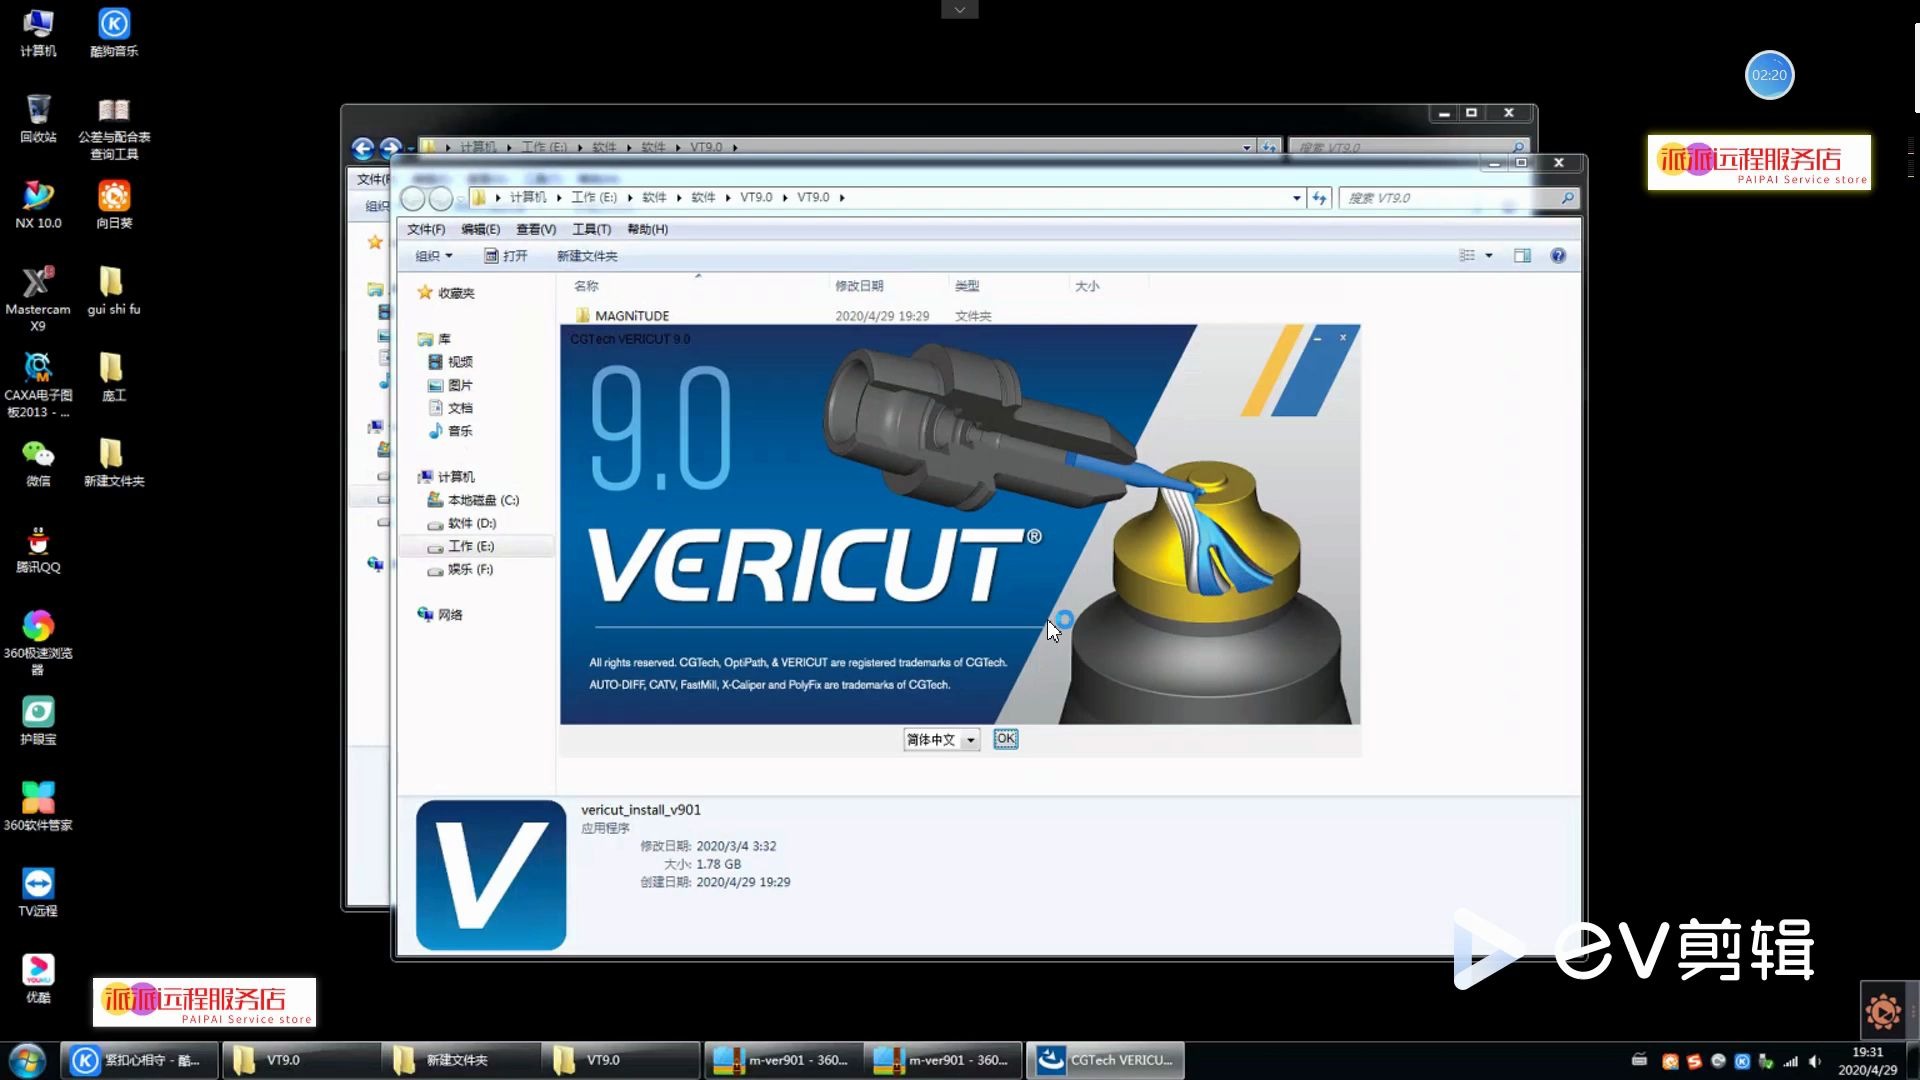The height and width of the screenshot is (1080, 1920).
Task: Open gui shi fu folder
Action: (114, 290)
